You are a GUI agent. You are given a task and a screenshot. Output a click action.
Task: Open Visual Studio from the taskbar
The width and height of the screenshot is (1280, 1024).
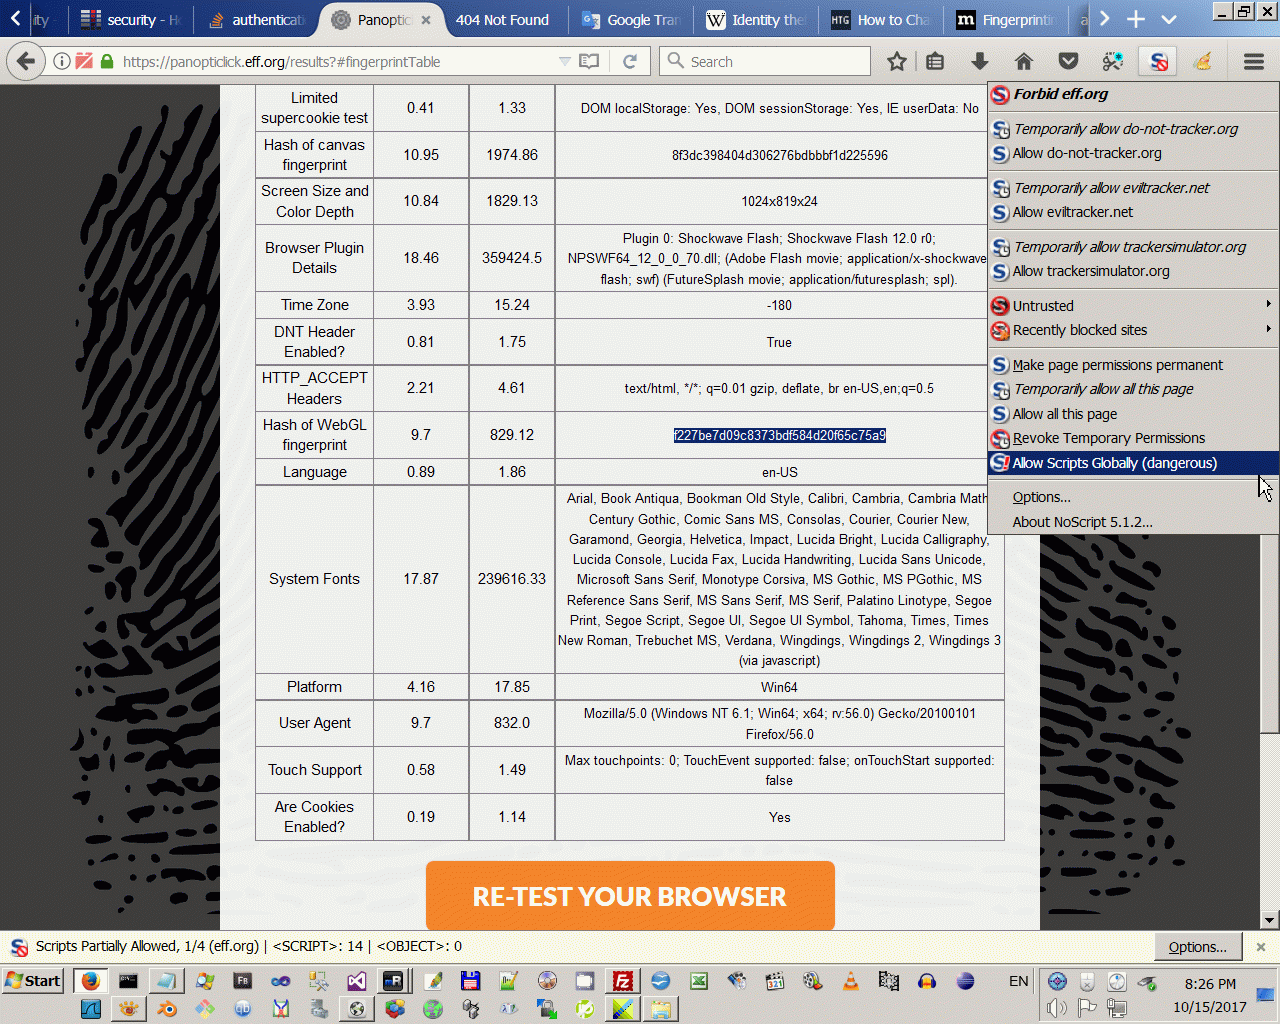point(357,981)
